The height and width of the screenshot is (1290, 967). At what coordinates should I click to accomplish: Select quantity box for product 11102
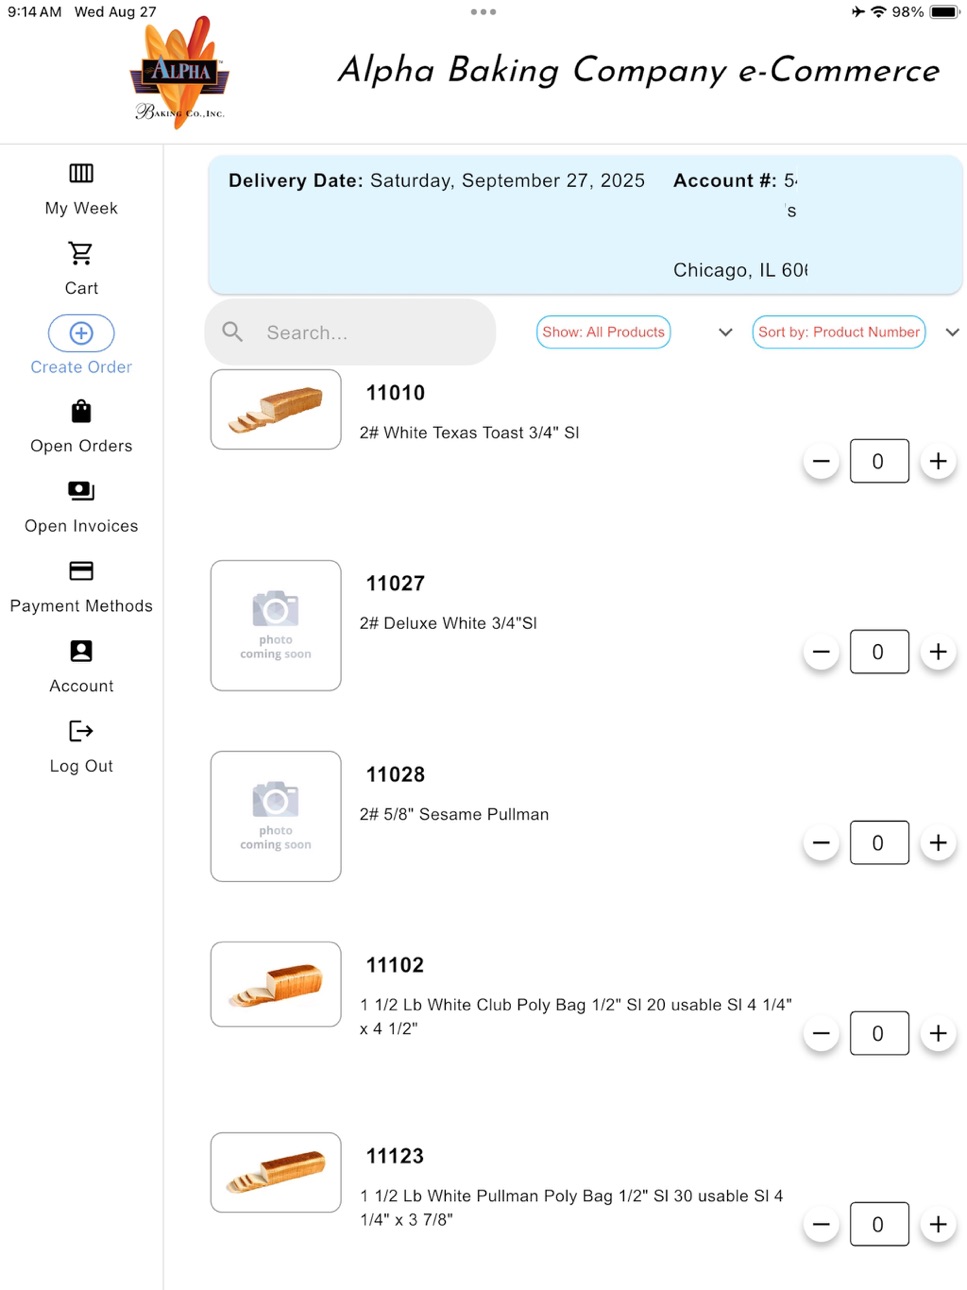pos(879,1033)
